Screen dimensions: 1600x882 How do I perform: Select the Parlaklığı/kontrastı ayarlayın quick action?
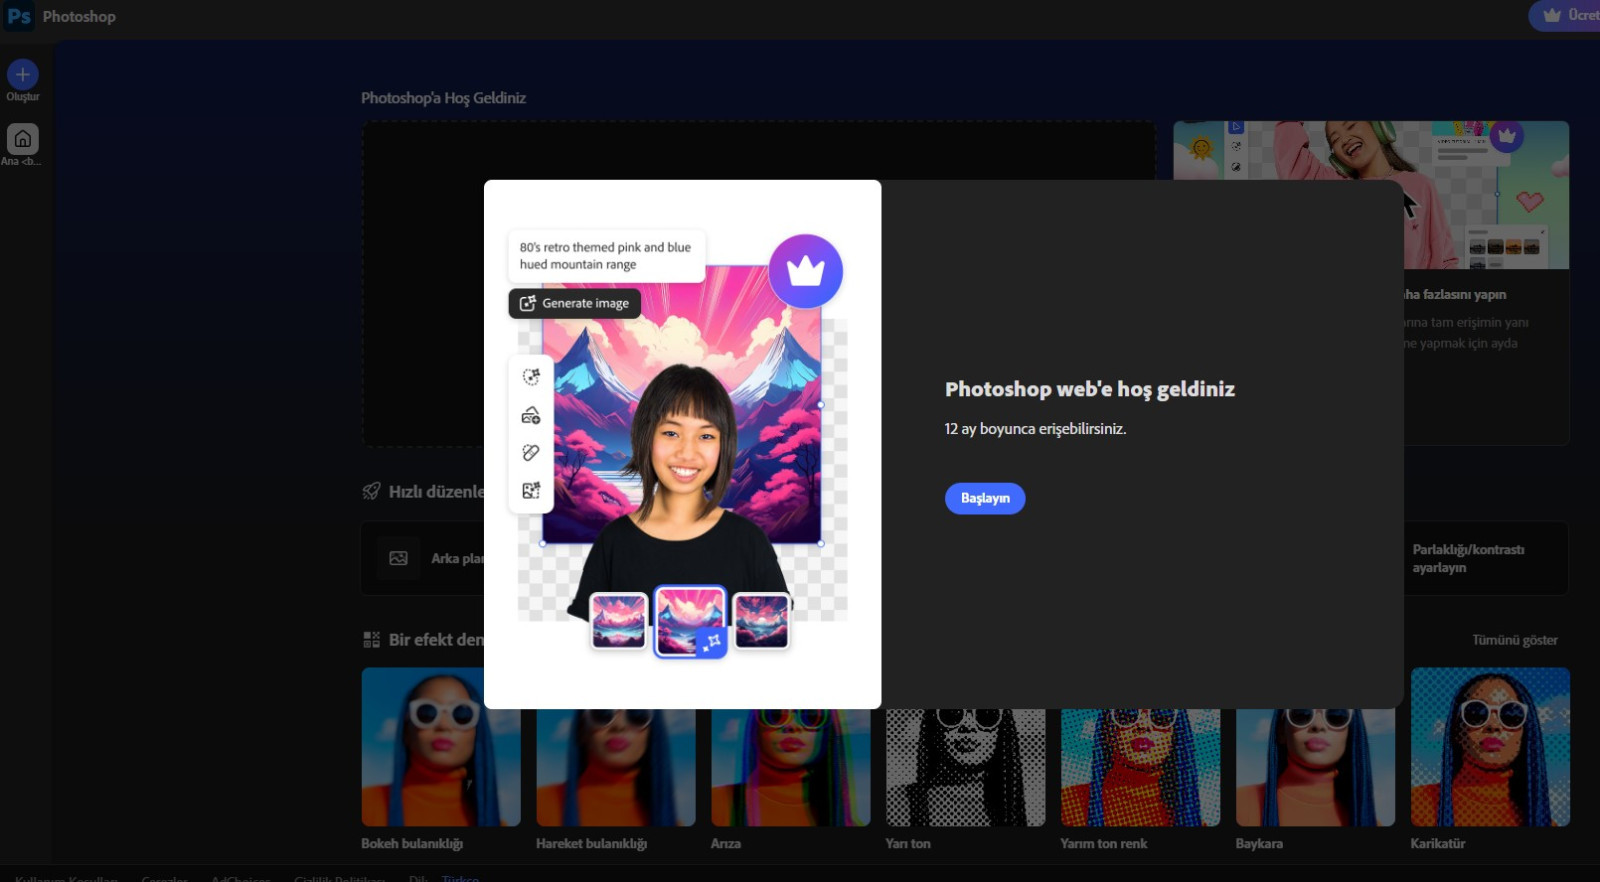tap(1467, 558)
